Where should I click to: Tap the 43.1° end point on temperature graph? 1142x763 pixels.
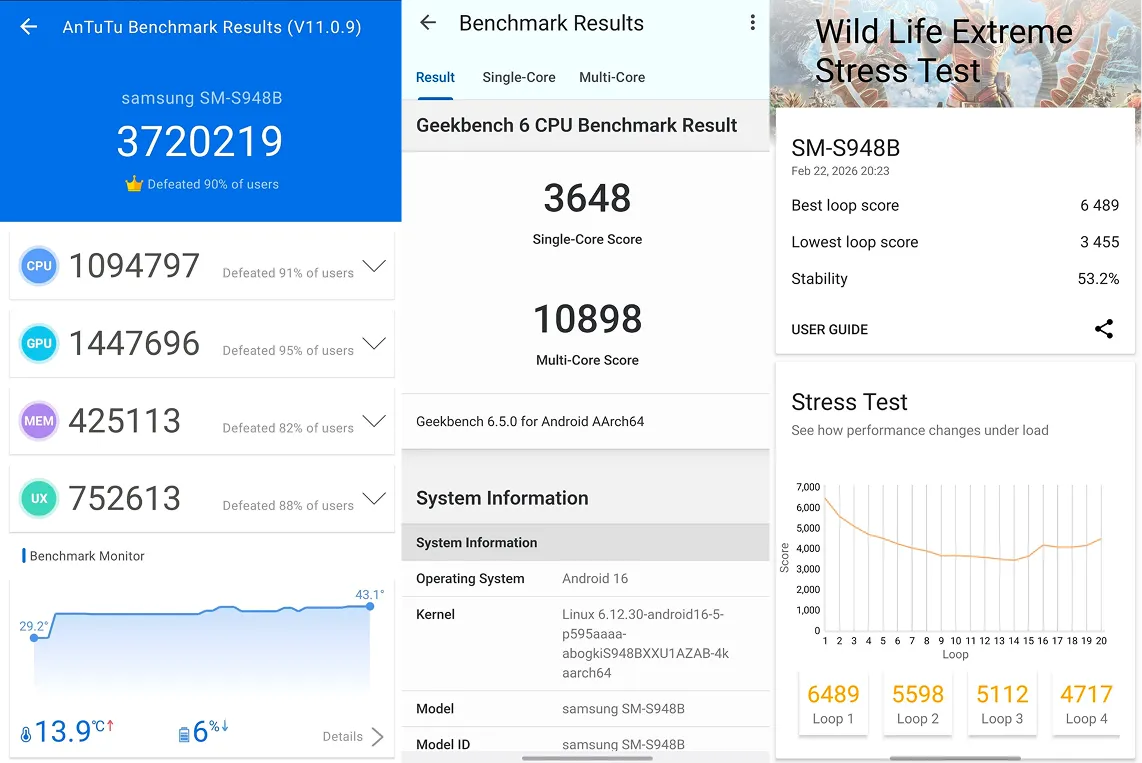370,606
